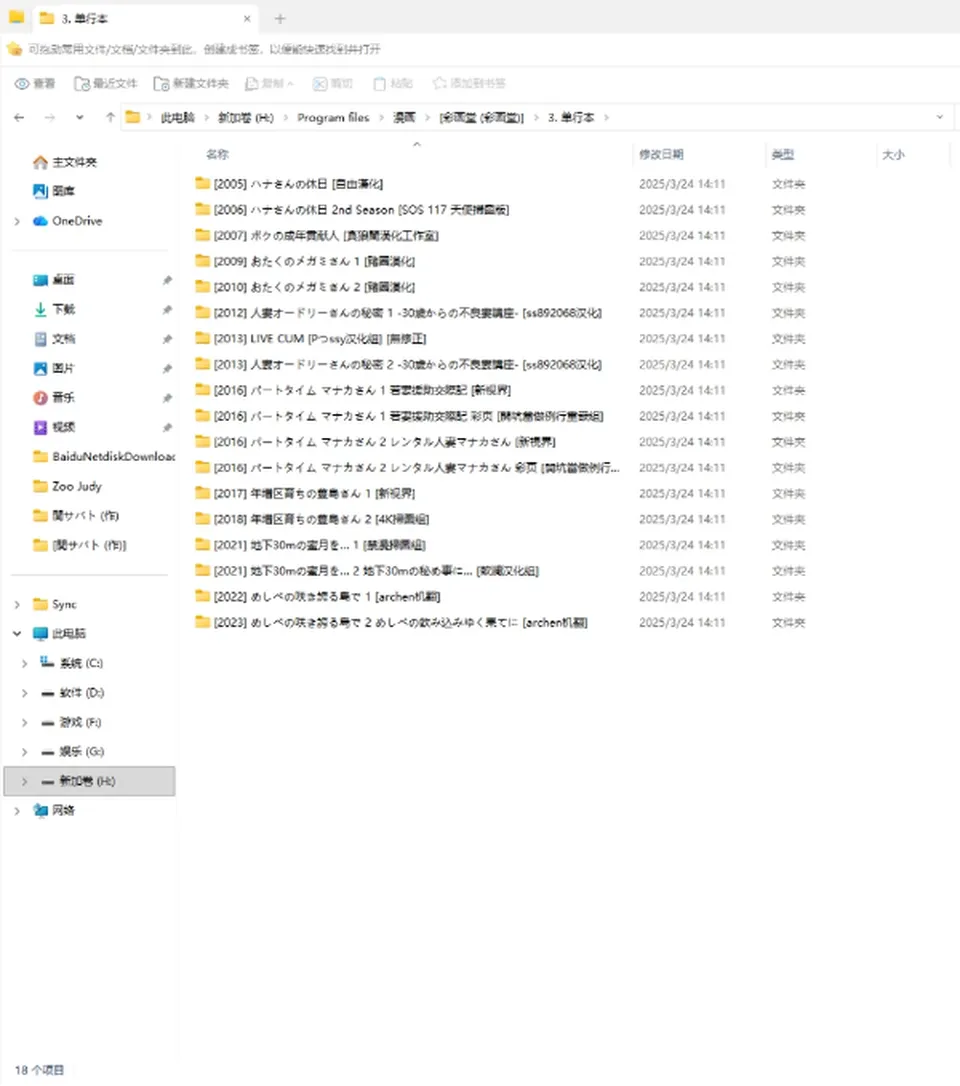
Task: Click the 下载 download icon in sidebar
Action: pos(40,310)
